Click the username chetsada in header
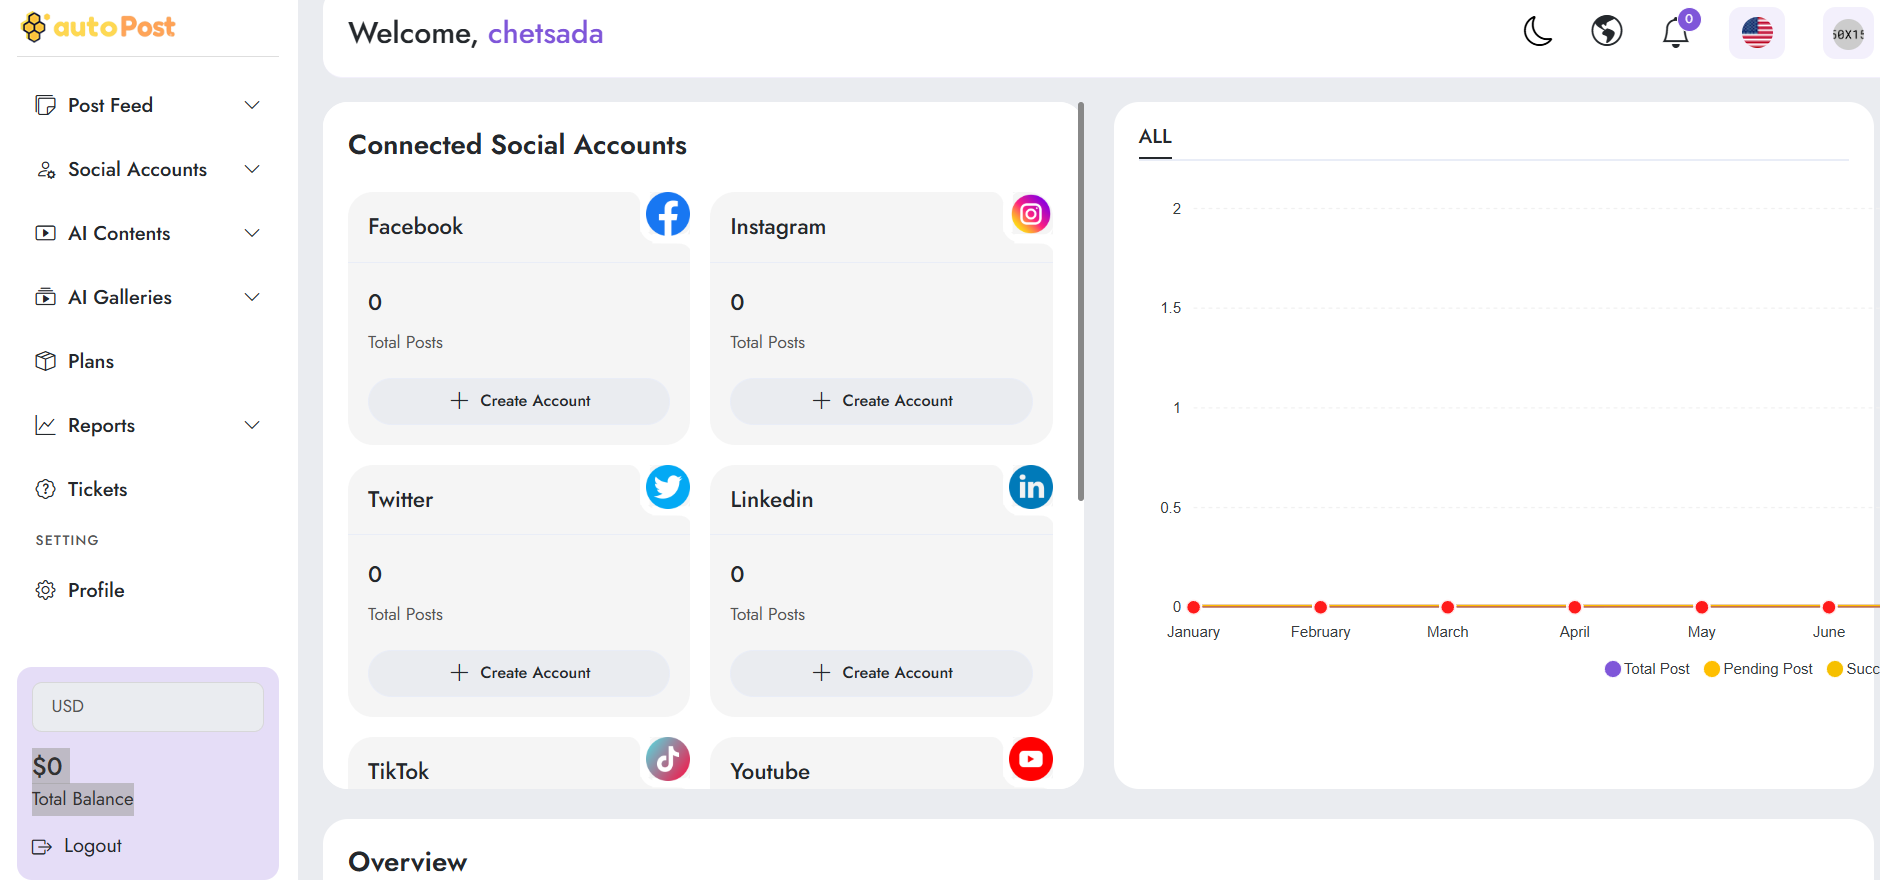Viewport: 1880px width, 880px height. (545, 33)
